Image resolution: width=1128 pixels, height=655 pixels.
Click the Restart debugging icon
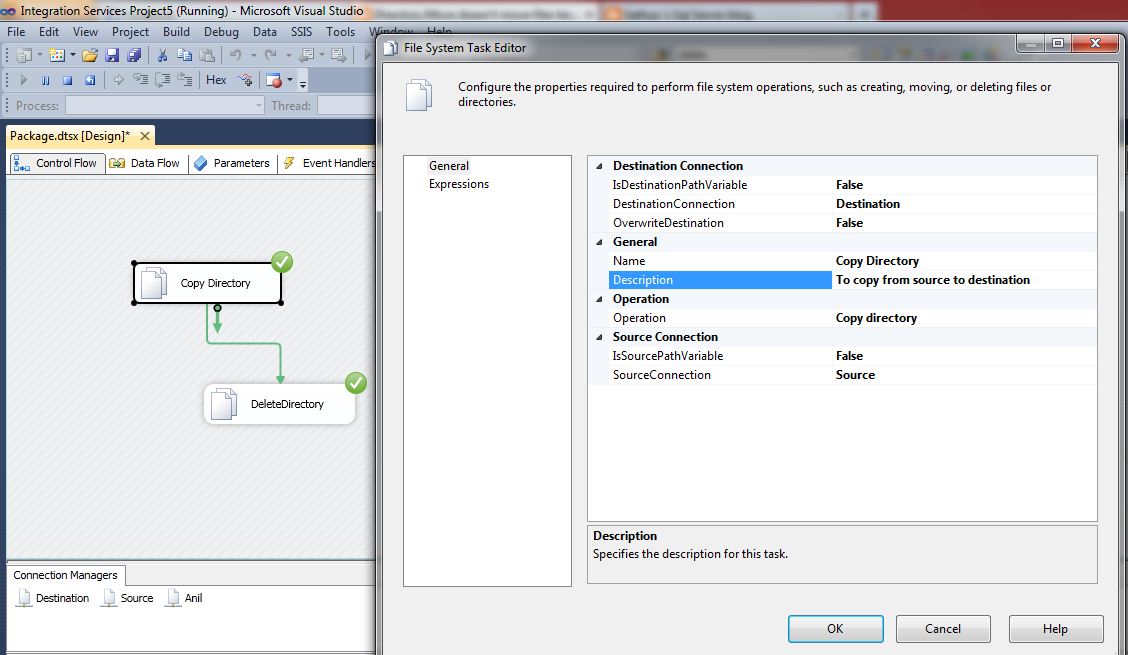[90, 80]
